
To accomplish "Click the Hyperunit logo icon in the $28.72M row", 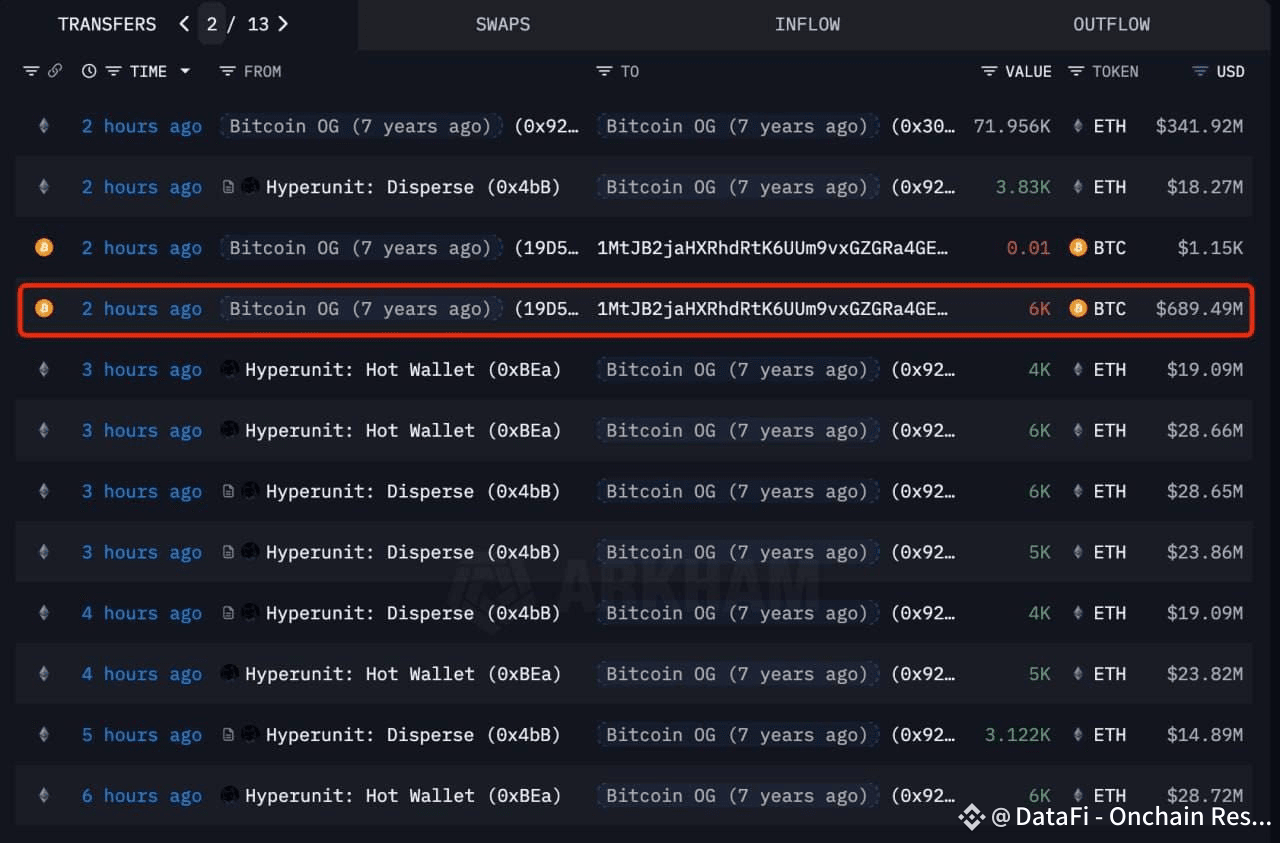I will 229,795.
